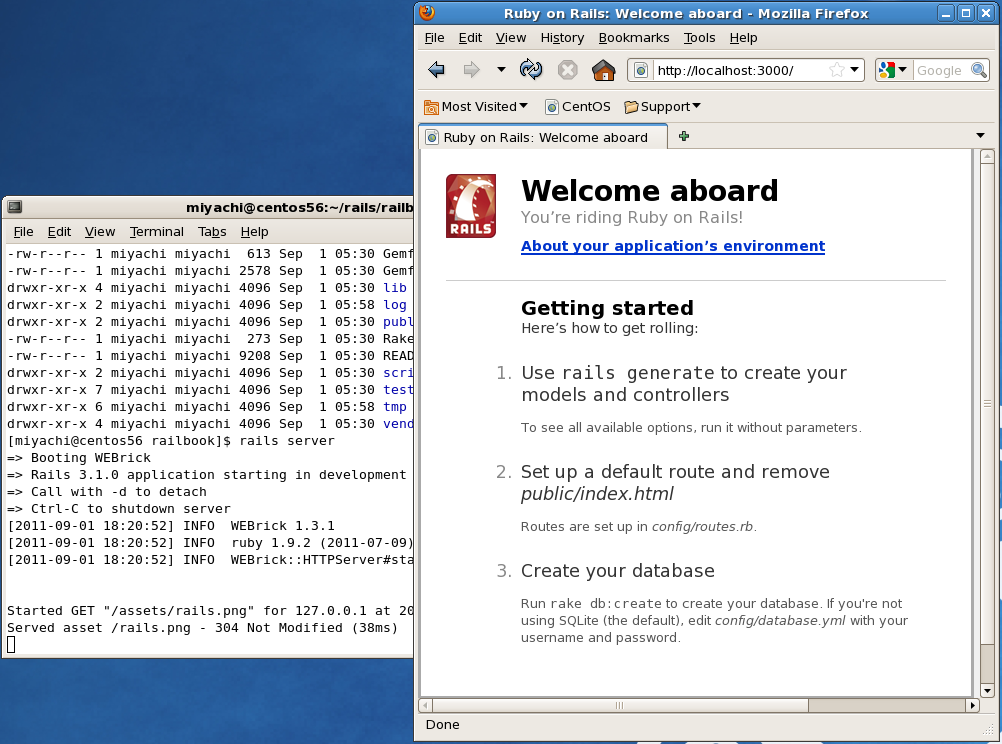Open a new tab with the plus icon

pos(684,136)
